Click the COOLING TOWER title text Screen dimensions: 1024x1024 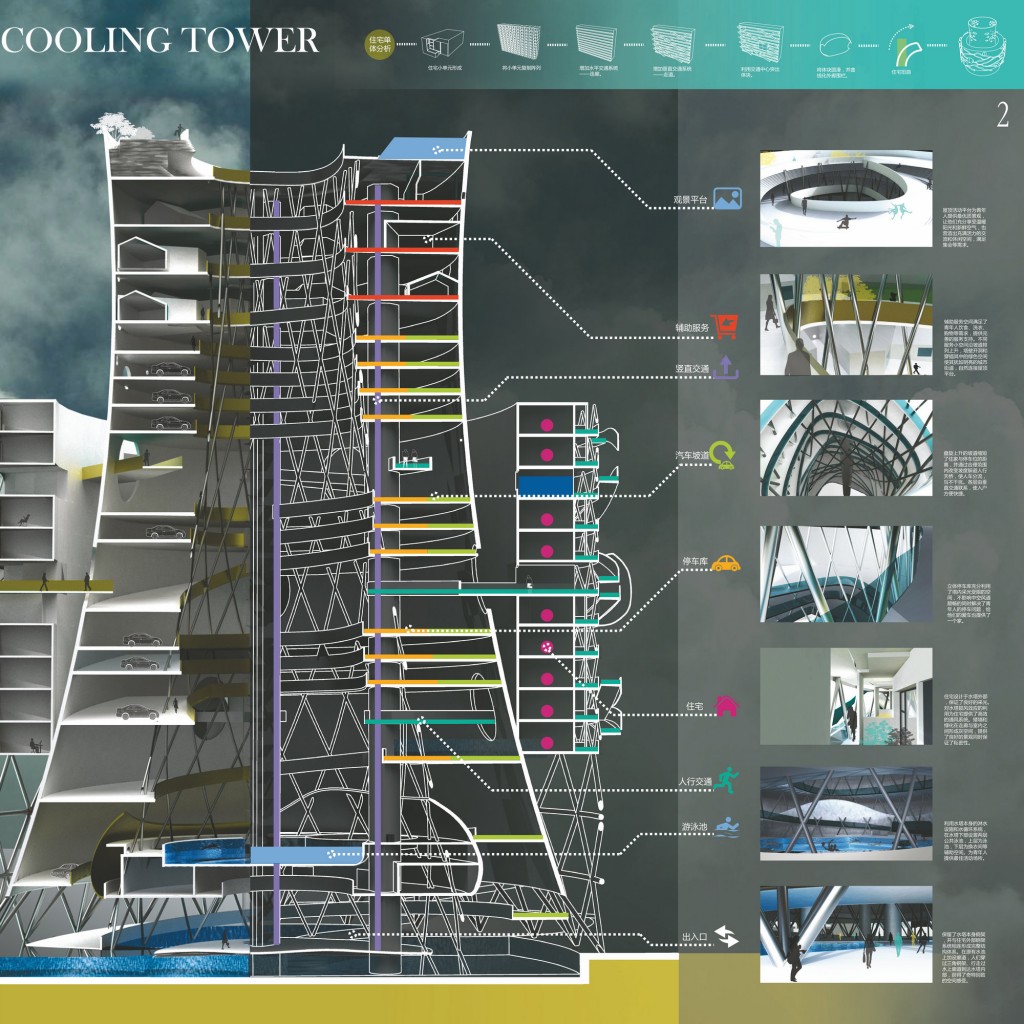click(160, 40)
